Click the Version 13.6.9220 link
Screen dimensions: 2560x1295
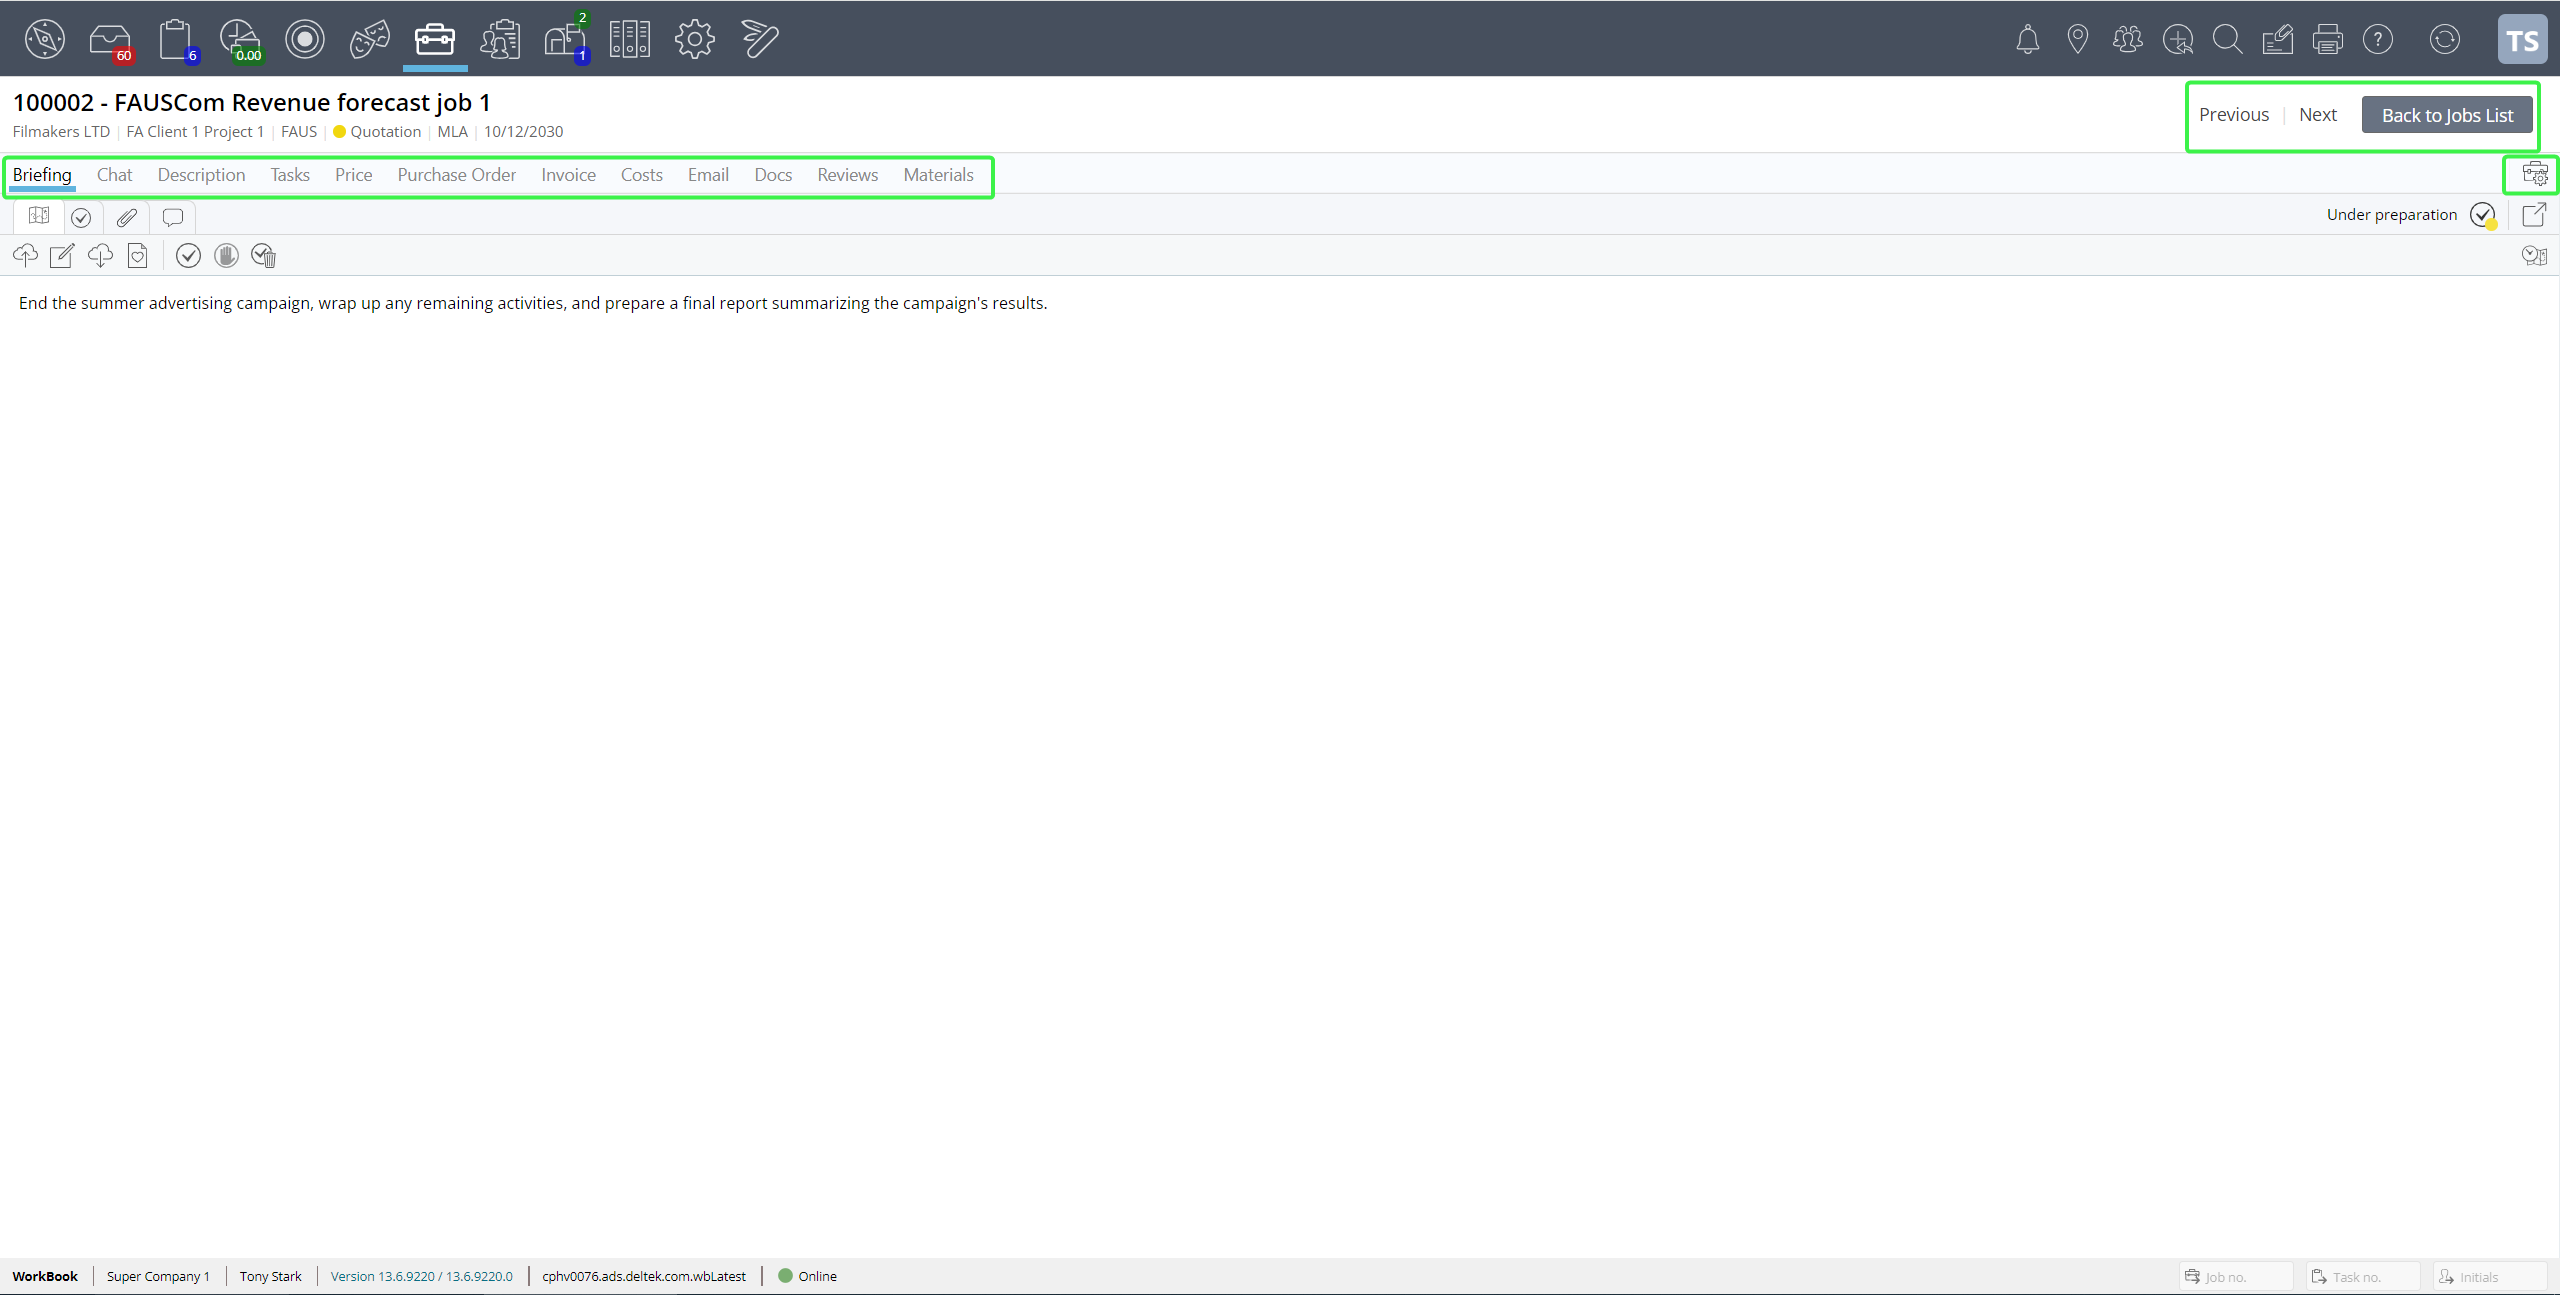pyautogui.click(x=422, y=1276)
